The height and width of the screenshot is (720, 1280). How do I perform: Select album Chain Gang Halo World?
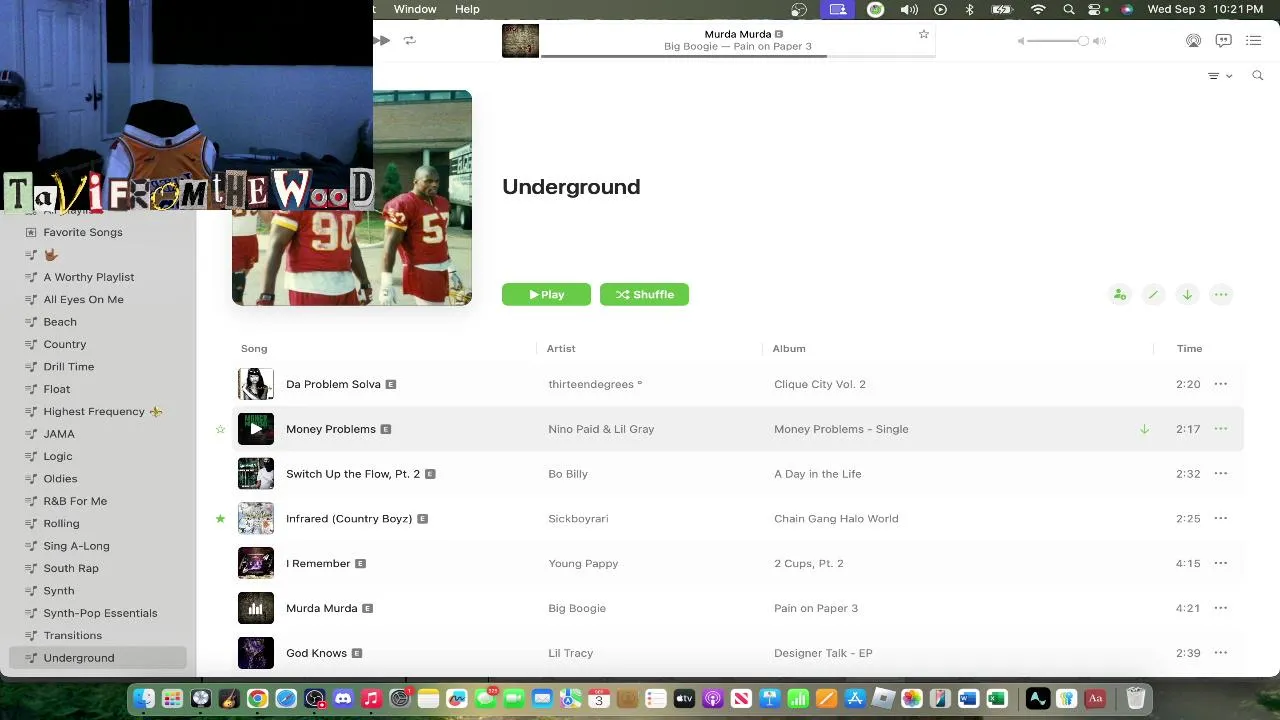tap(836, 518)
